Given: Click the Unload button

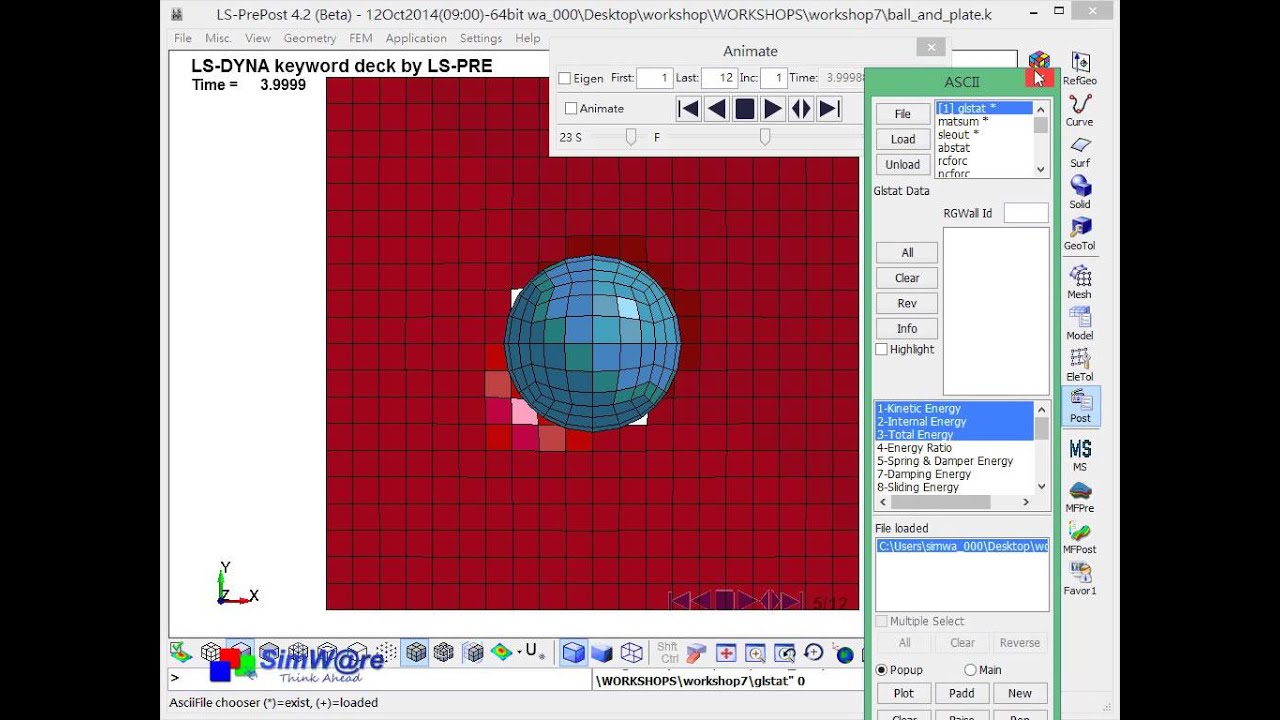Looking at the screenshot, I should [903, 164].
